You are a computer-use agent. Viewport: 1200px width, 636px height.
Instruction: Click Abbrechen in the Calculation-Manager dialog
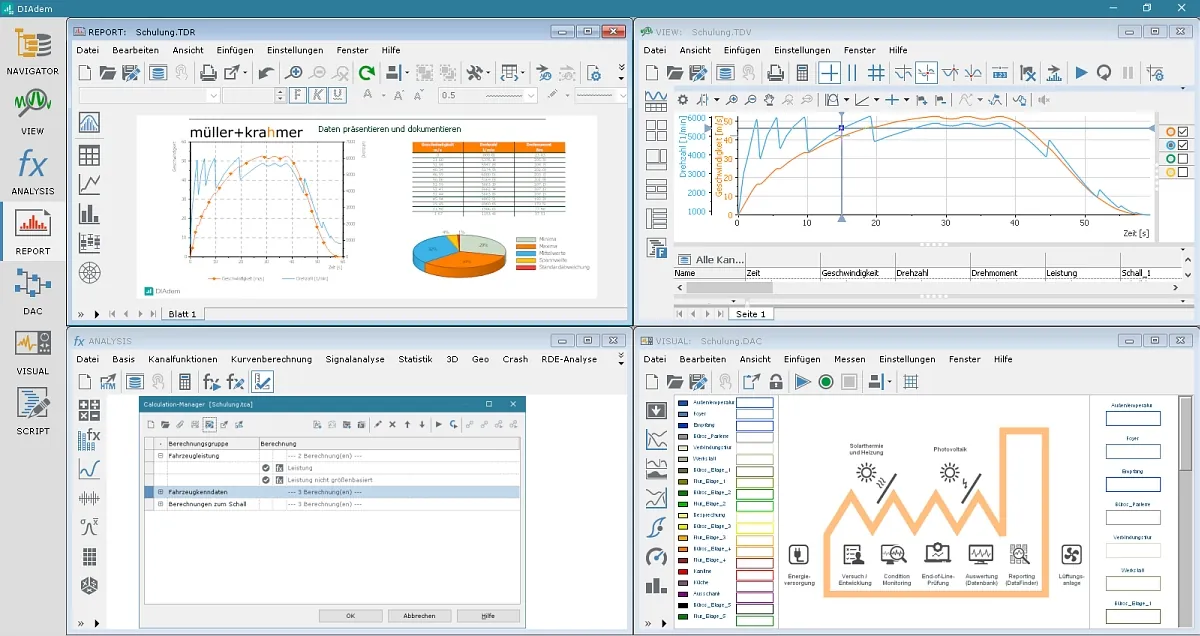click(x=419, y=616)
